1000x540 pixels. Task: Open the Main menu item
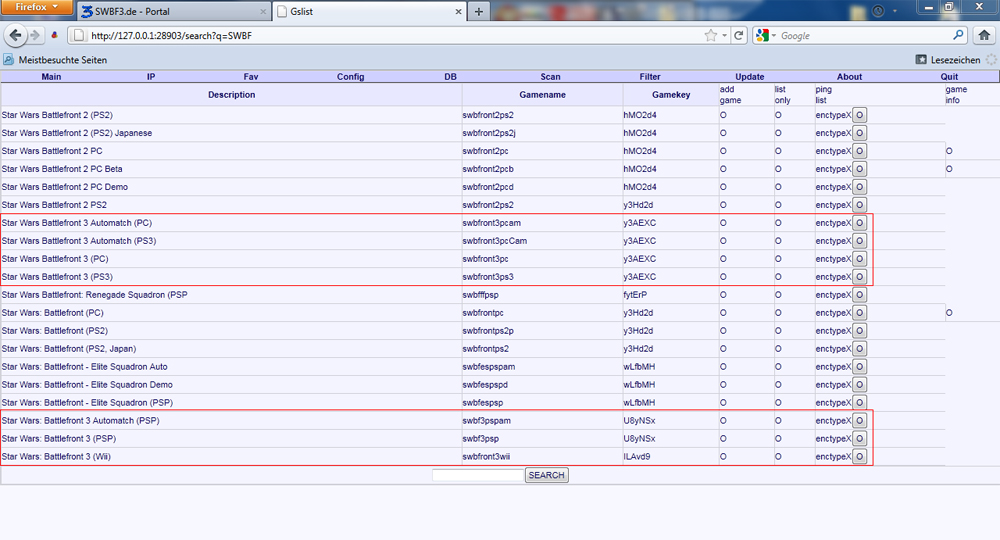point(51,77)
